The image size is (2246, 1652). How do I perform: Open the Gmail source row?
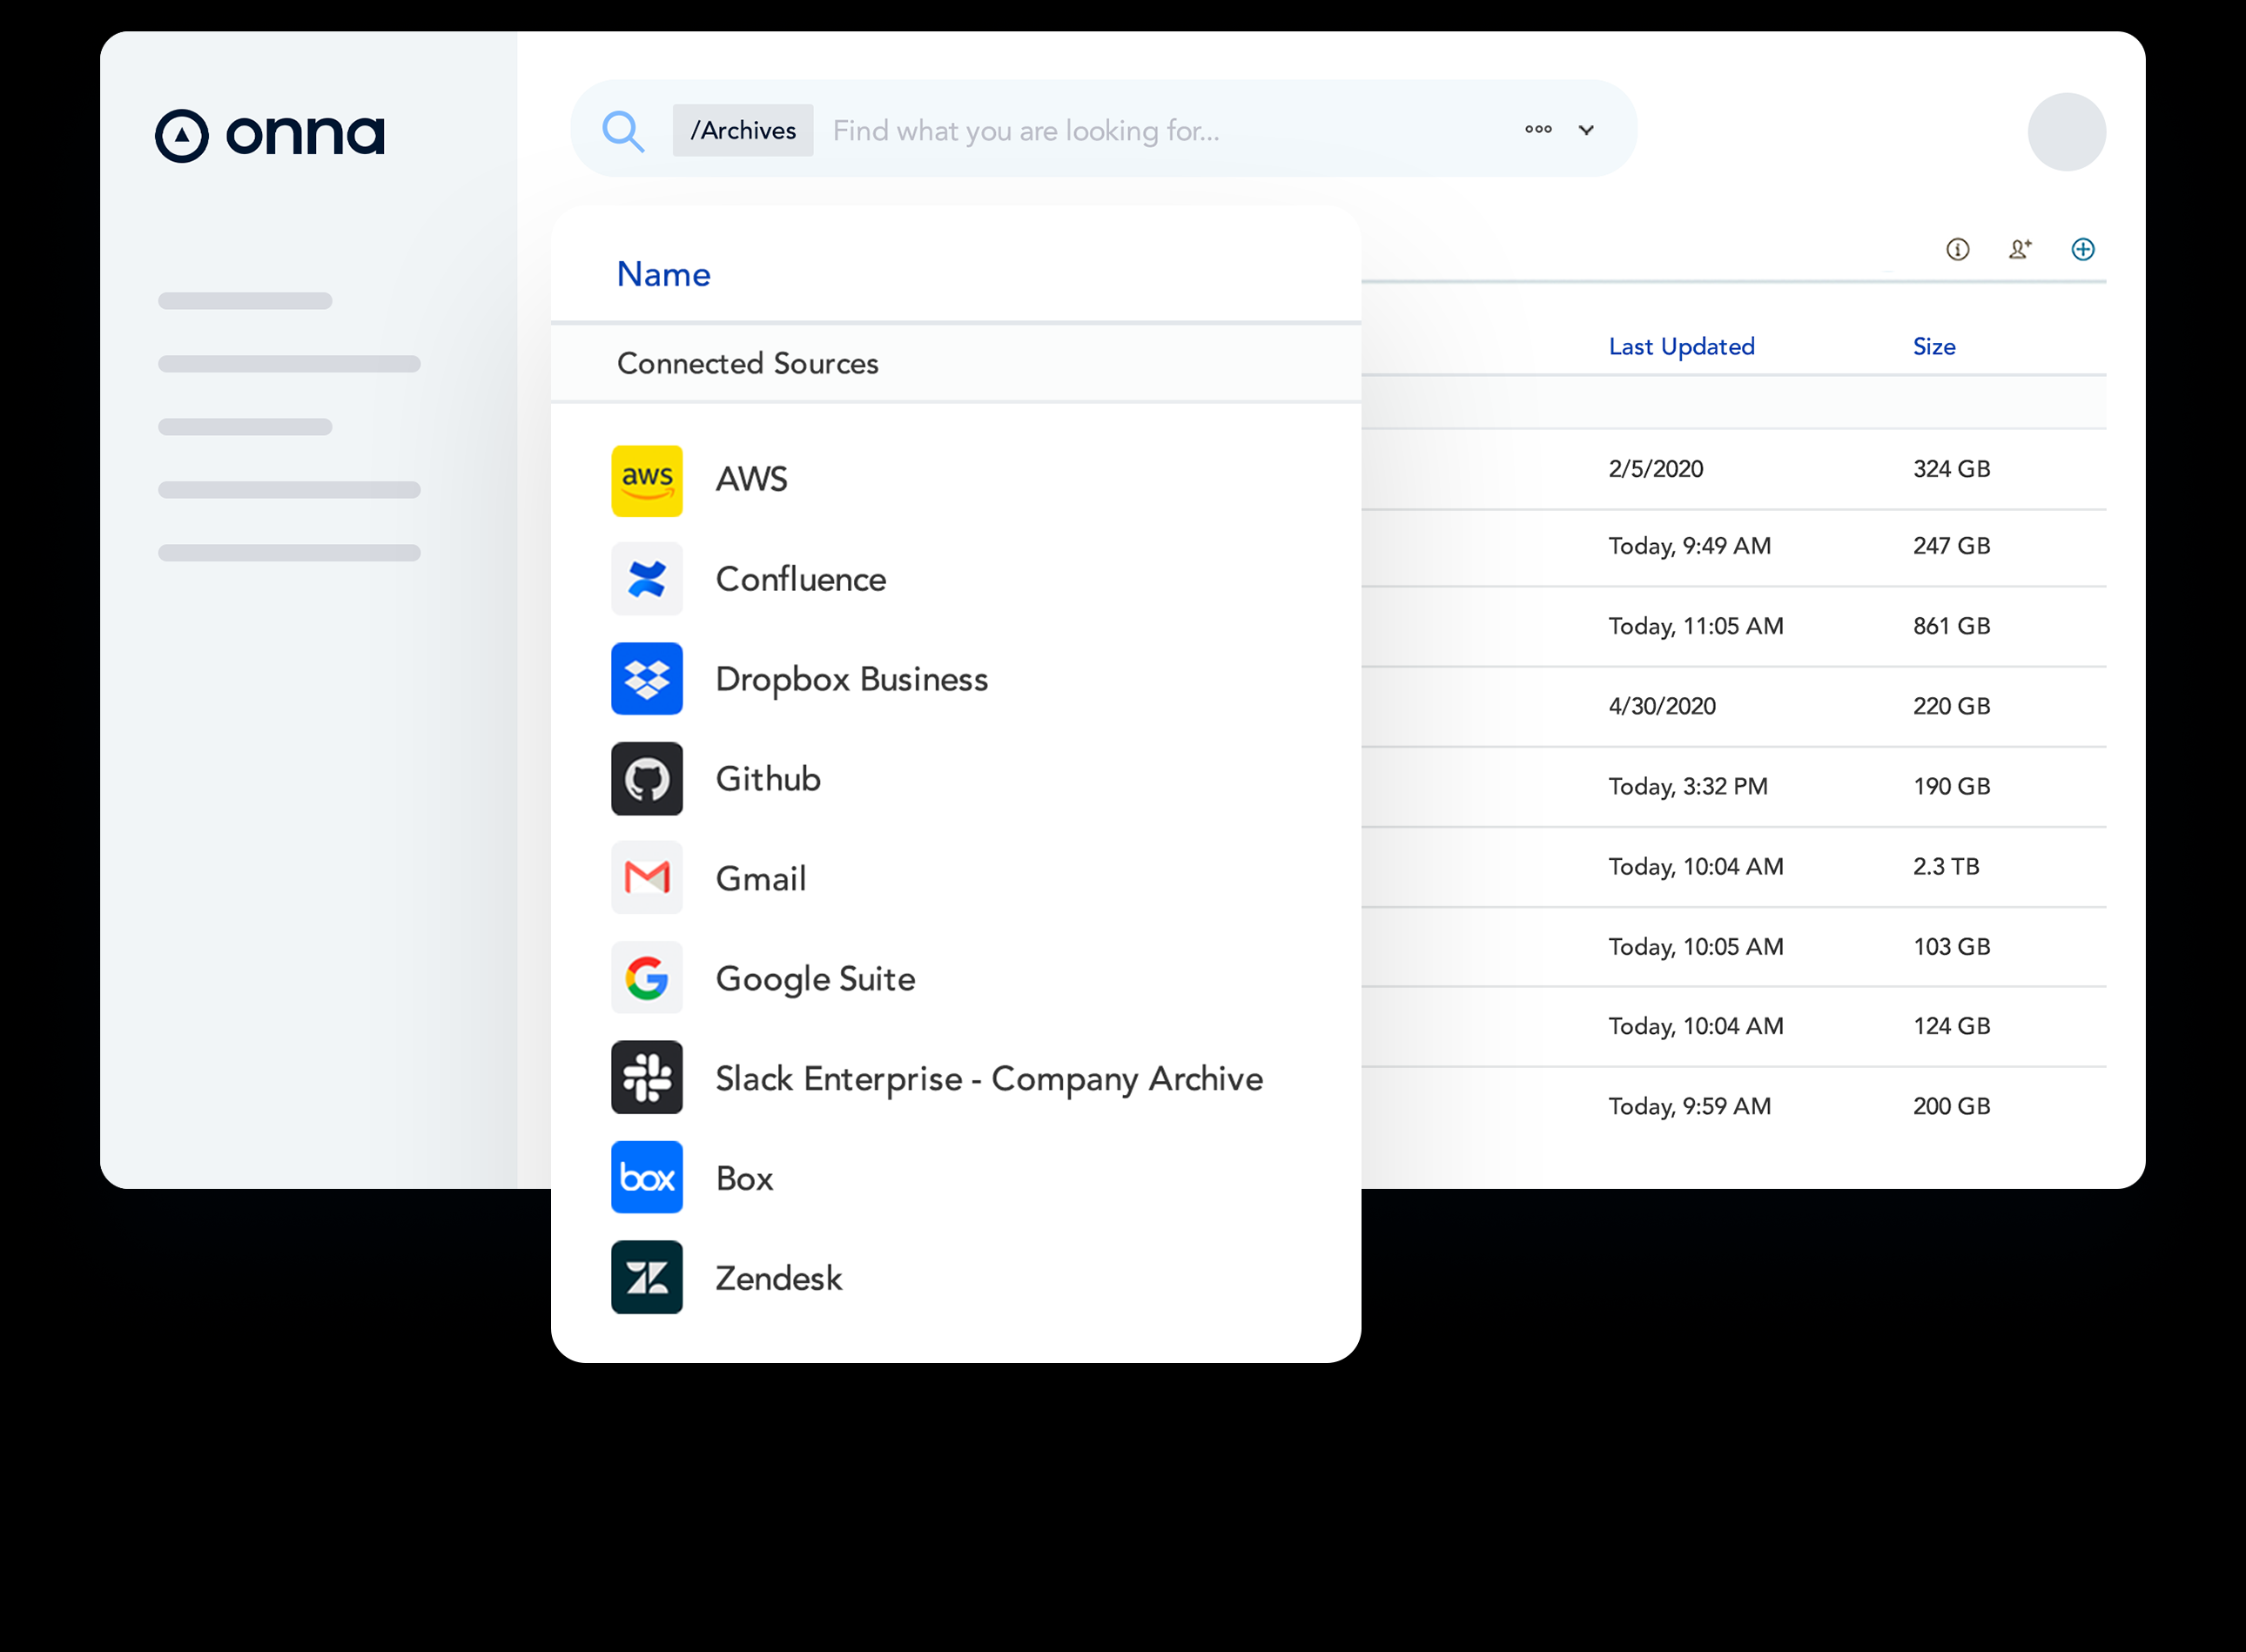coord(956,878)
